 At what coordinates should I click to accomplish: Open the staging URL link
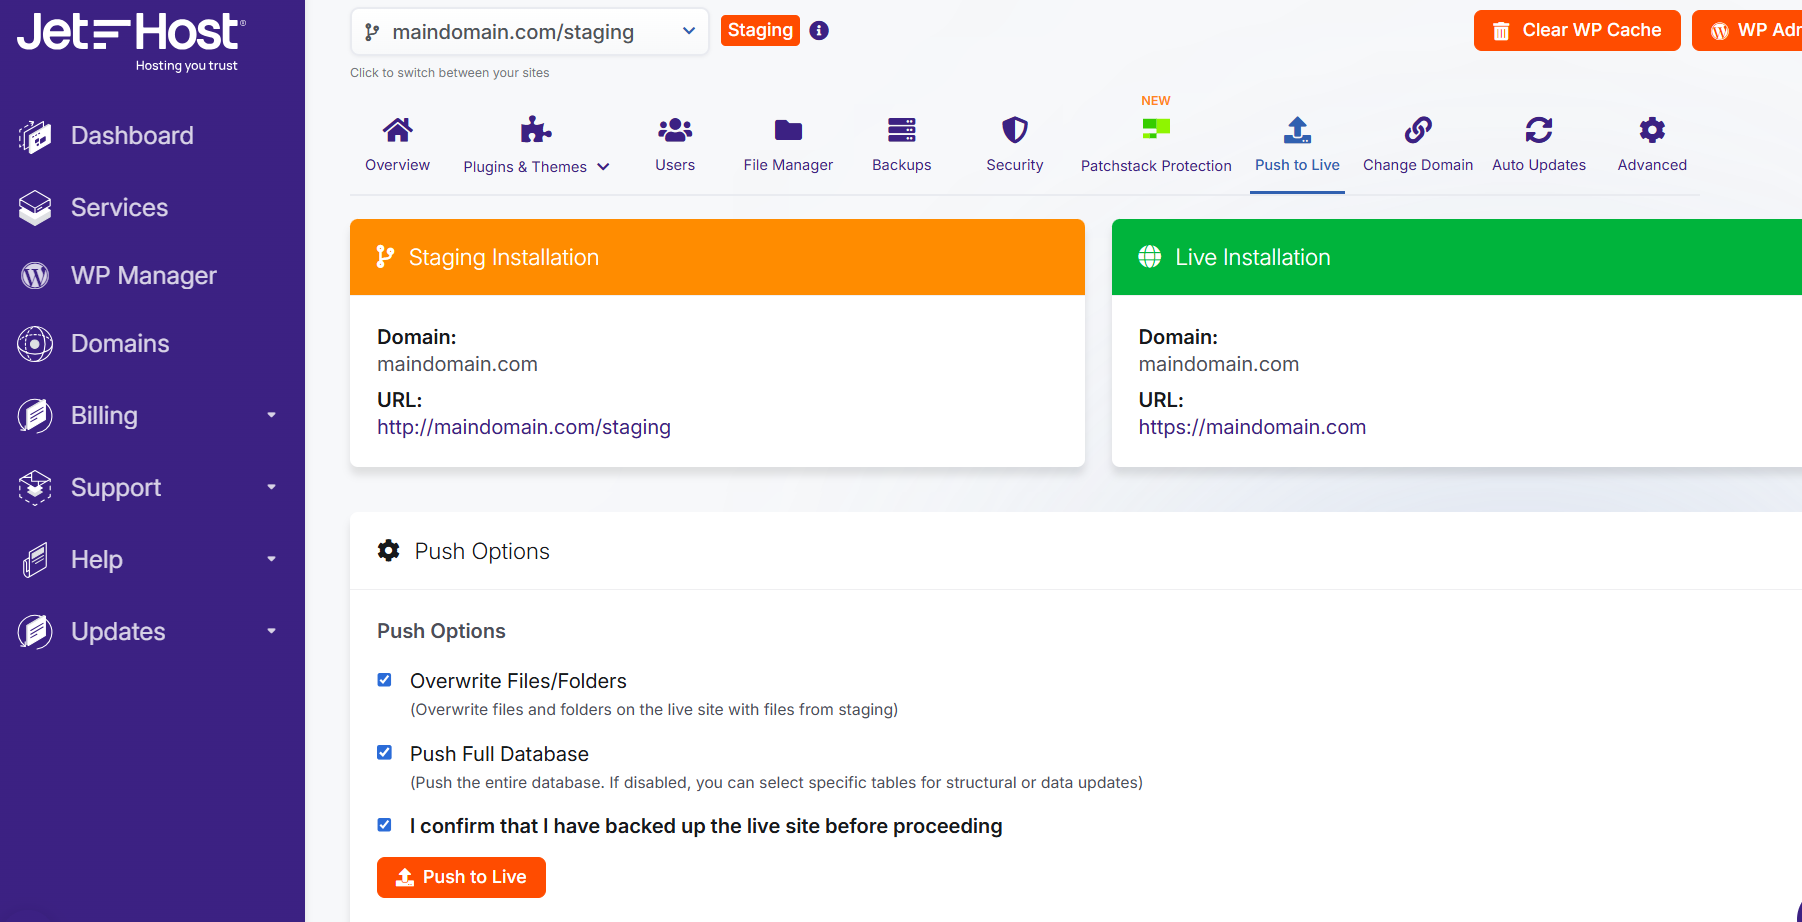[x=523, y=427]
